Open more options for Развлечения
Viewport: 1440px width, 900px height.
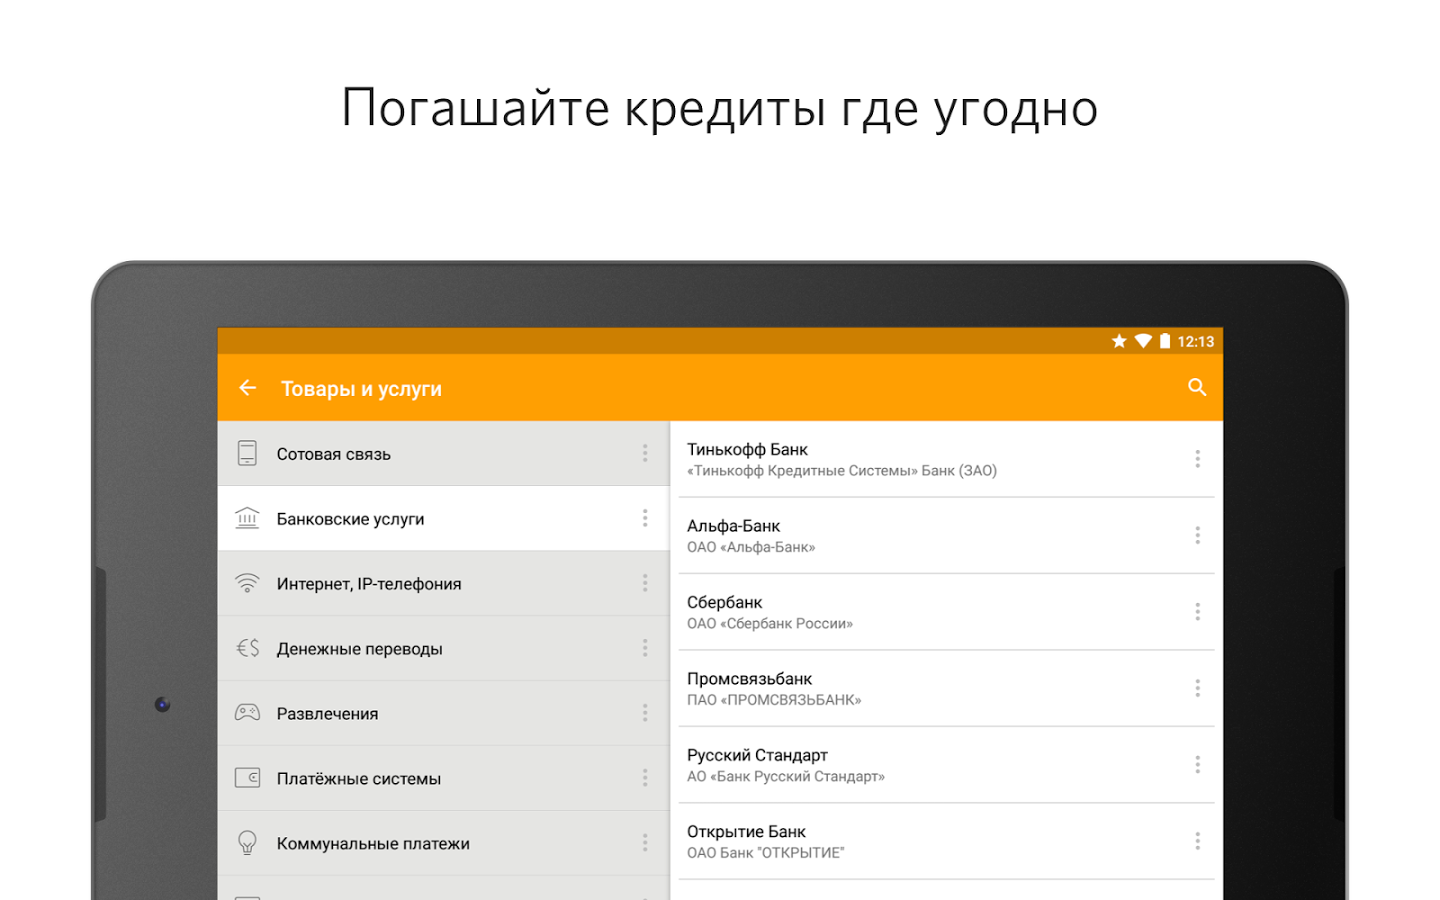[645, 713]
